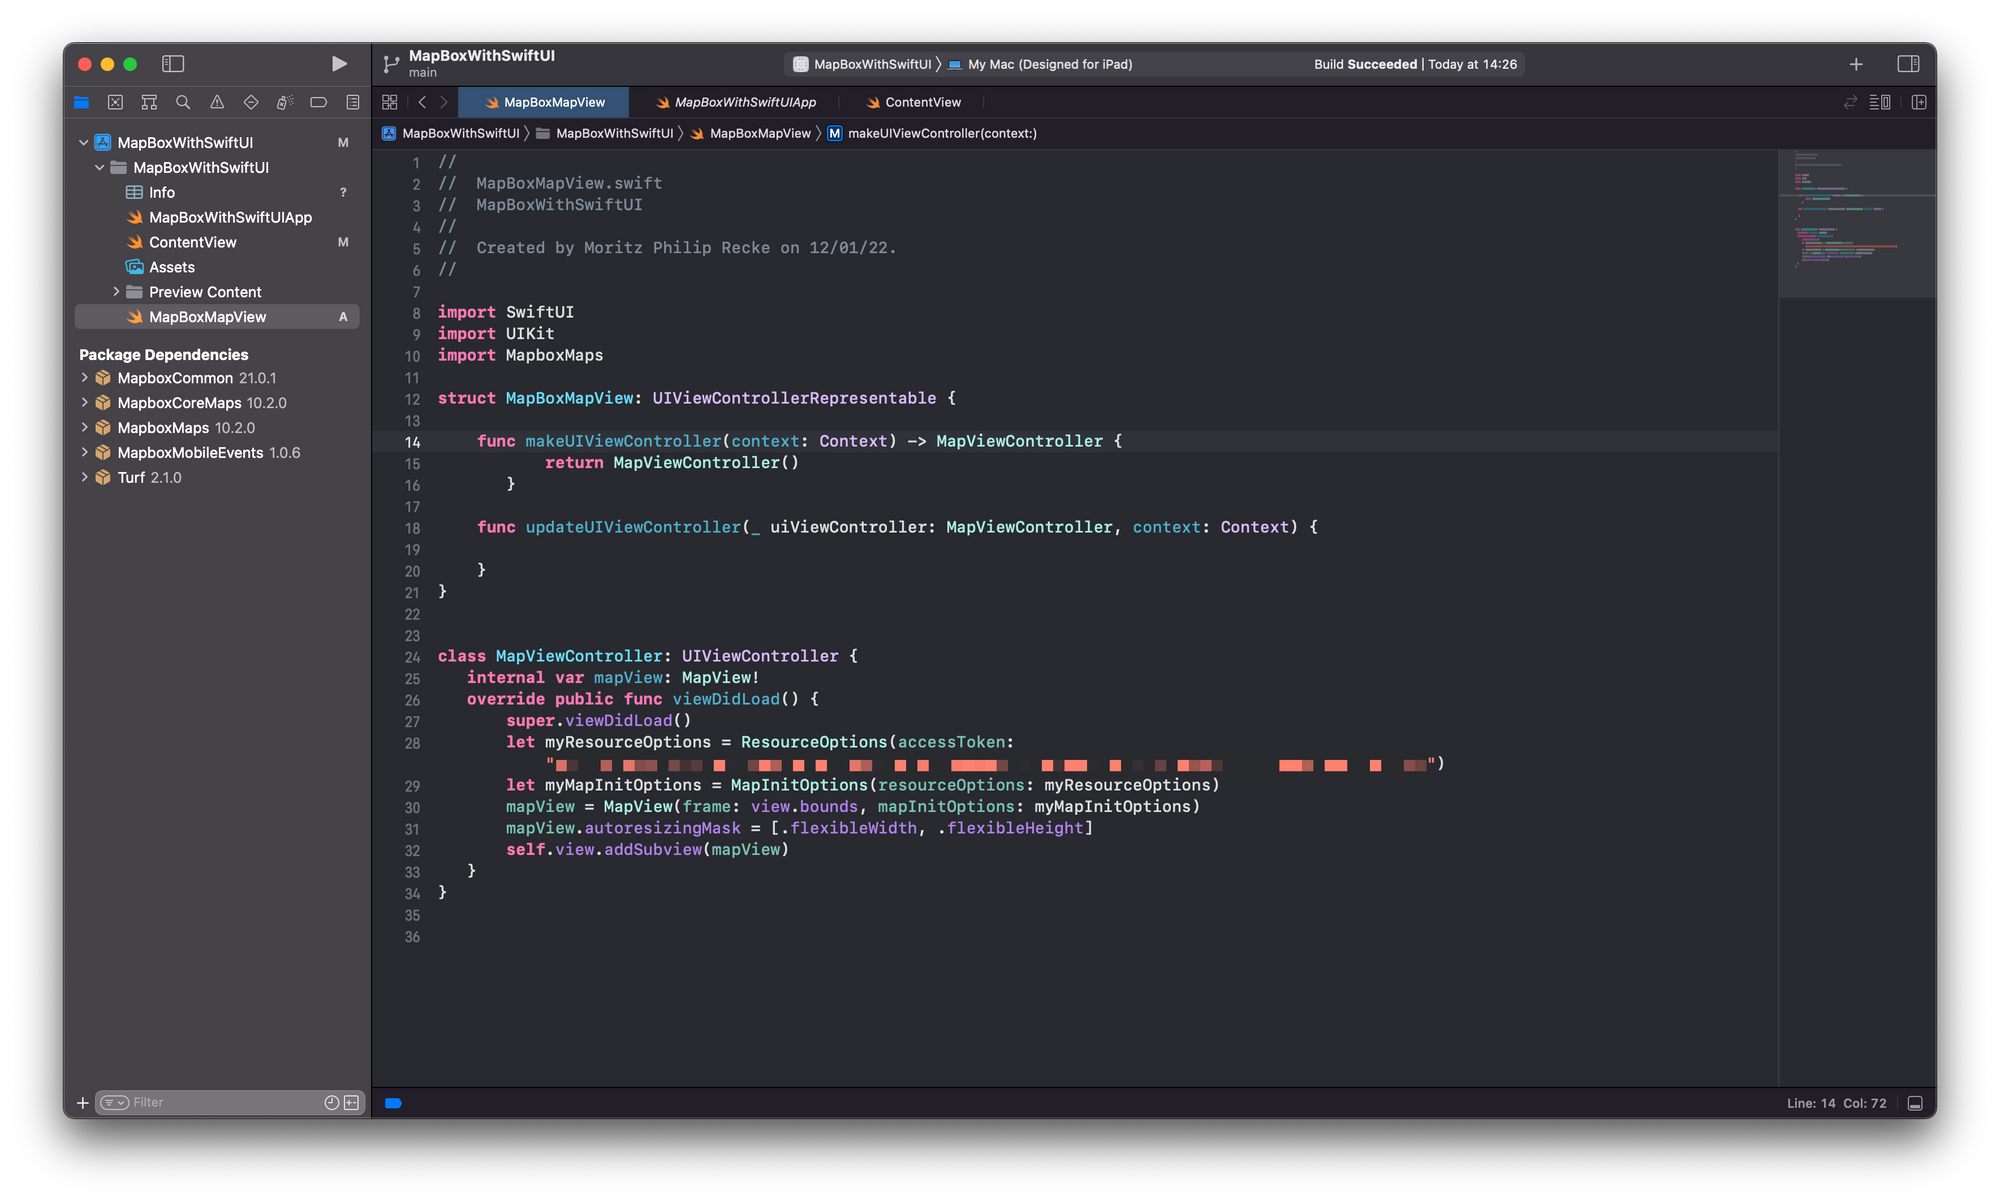2000x1202 pixels.
Task: Show the Source Control navigator
Action: 115,102
